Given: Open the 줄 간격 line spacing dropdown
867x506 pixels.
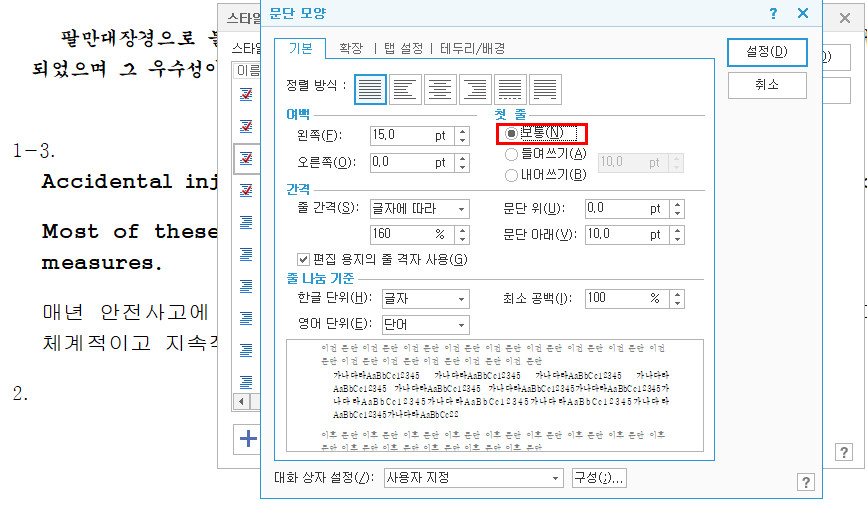Looking at the screenshot, I should pyautogui.click(x=418, y=208).
